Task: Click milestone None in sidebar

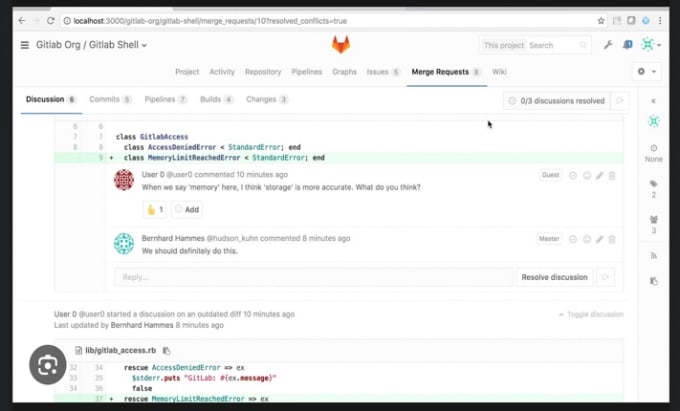Action: [x=654, y=153]
